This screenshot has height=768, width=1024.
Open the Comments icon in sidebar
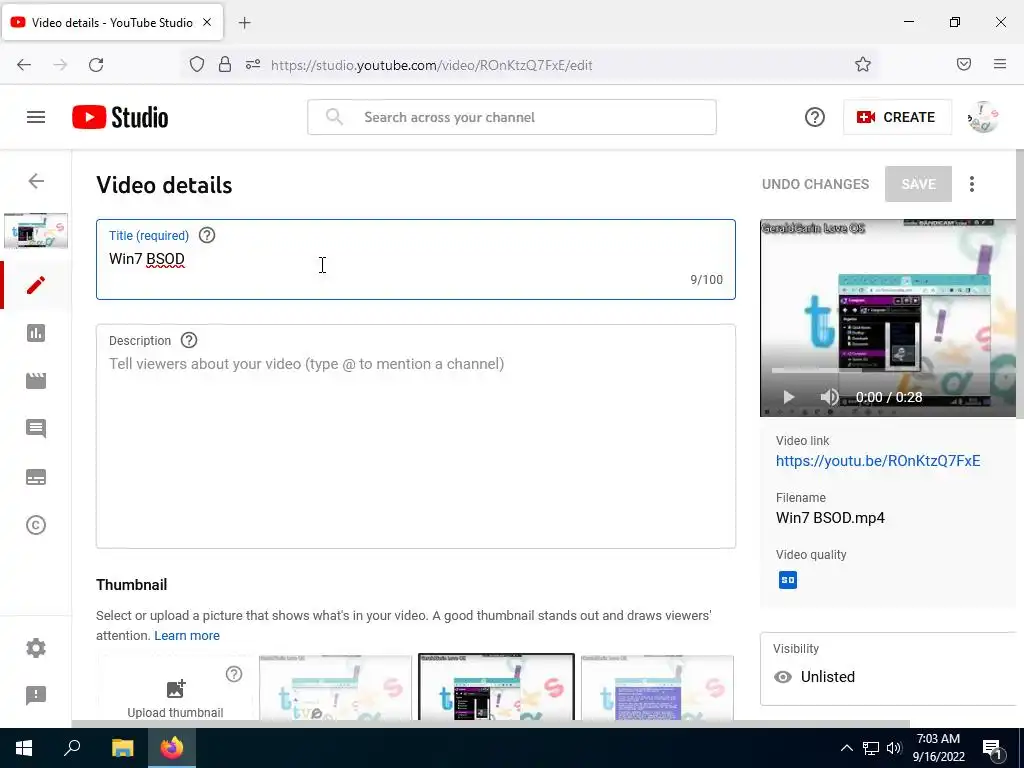click(36, 428)
